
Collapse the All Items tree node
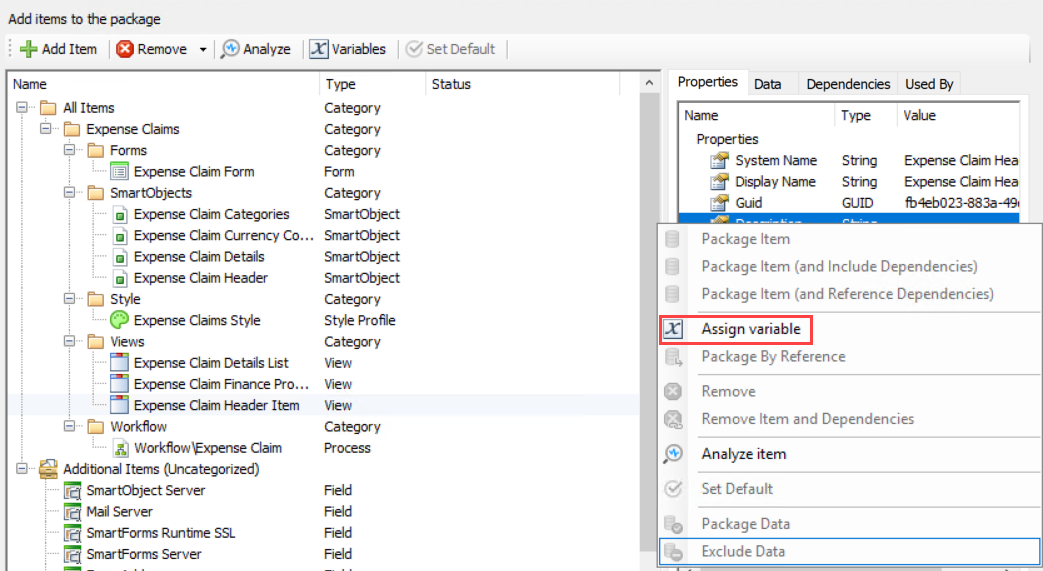point(22,108)
